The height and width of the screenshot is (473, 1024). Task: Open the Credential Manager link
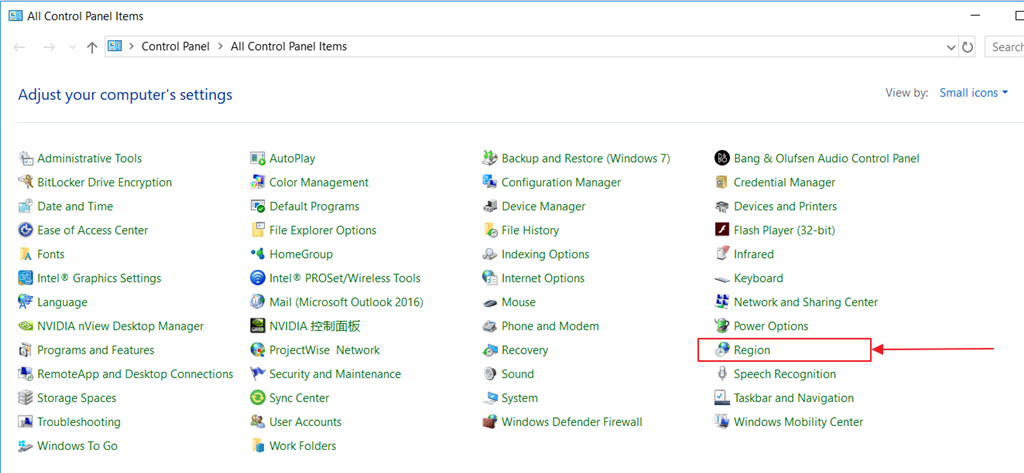784,182
